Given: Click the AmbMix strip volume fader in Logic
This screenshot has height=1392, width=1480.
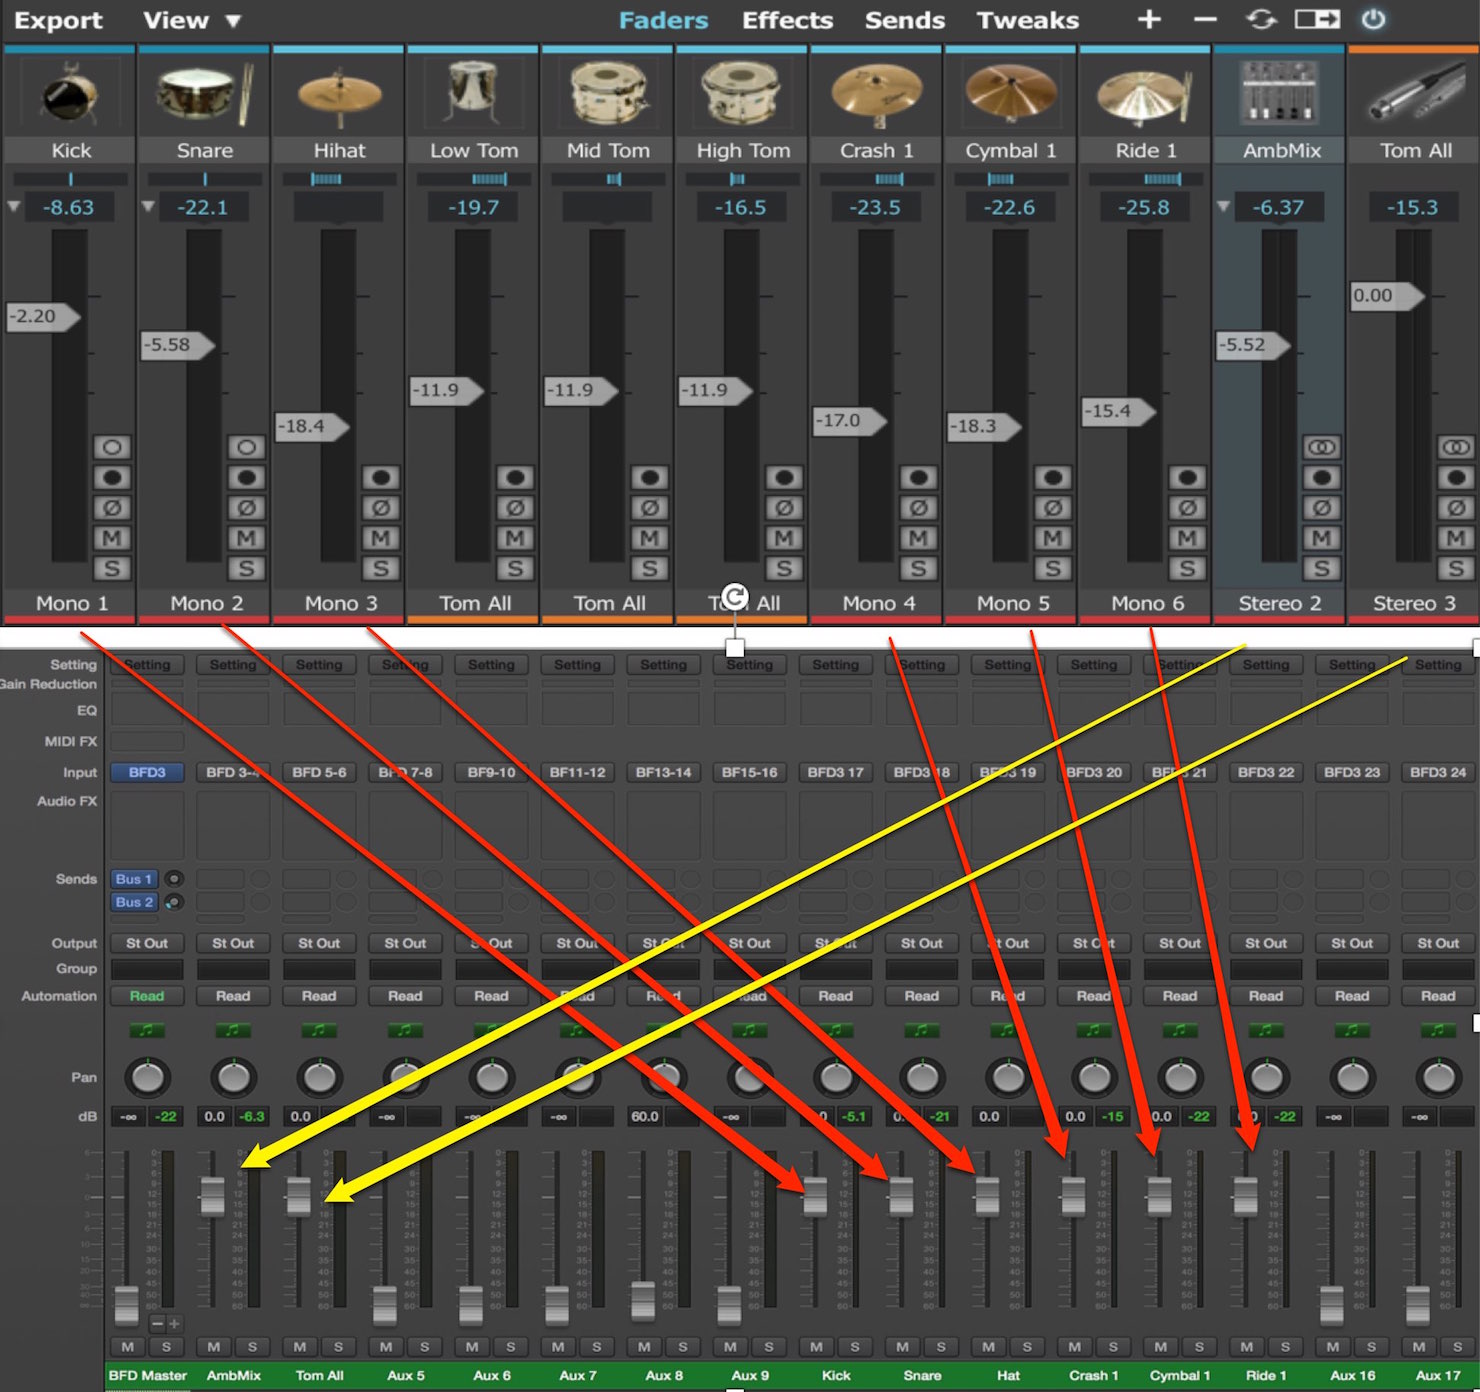Looking at the screenshot, I should click(x=212, y=1196).
